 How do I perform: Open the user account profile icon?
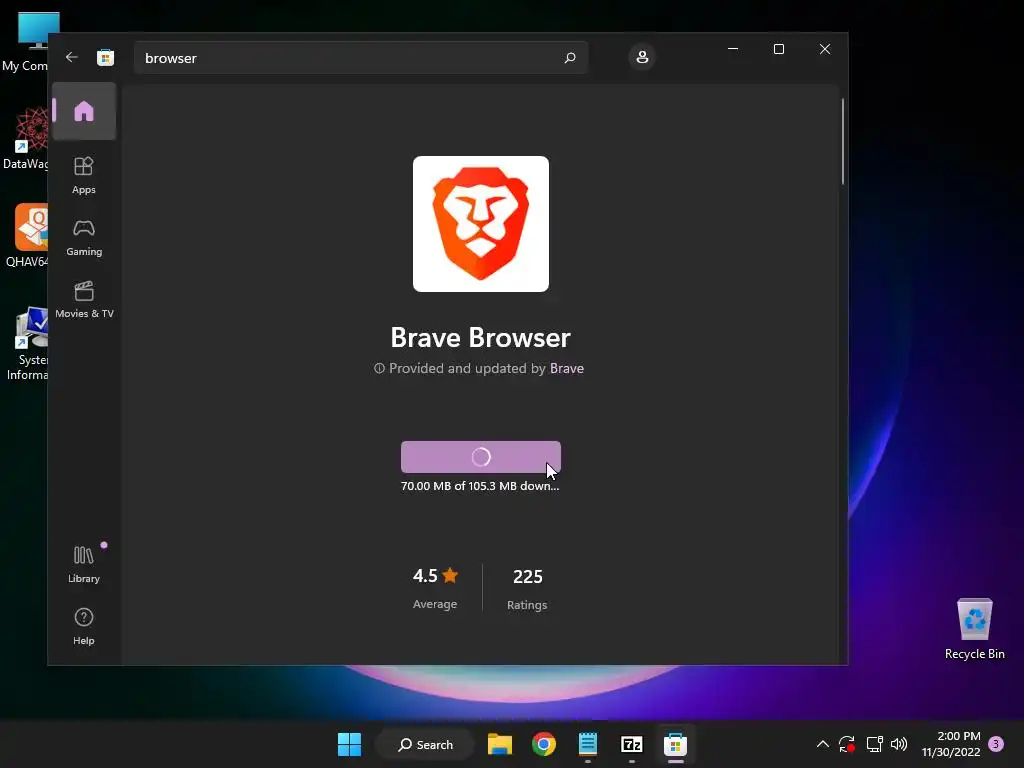pos(642,57)
